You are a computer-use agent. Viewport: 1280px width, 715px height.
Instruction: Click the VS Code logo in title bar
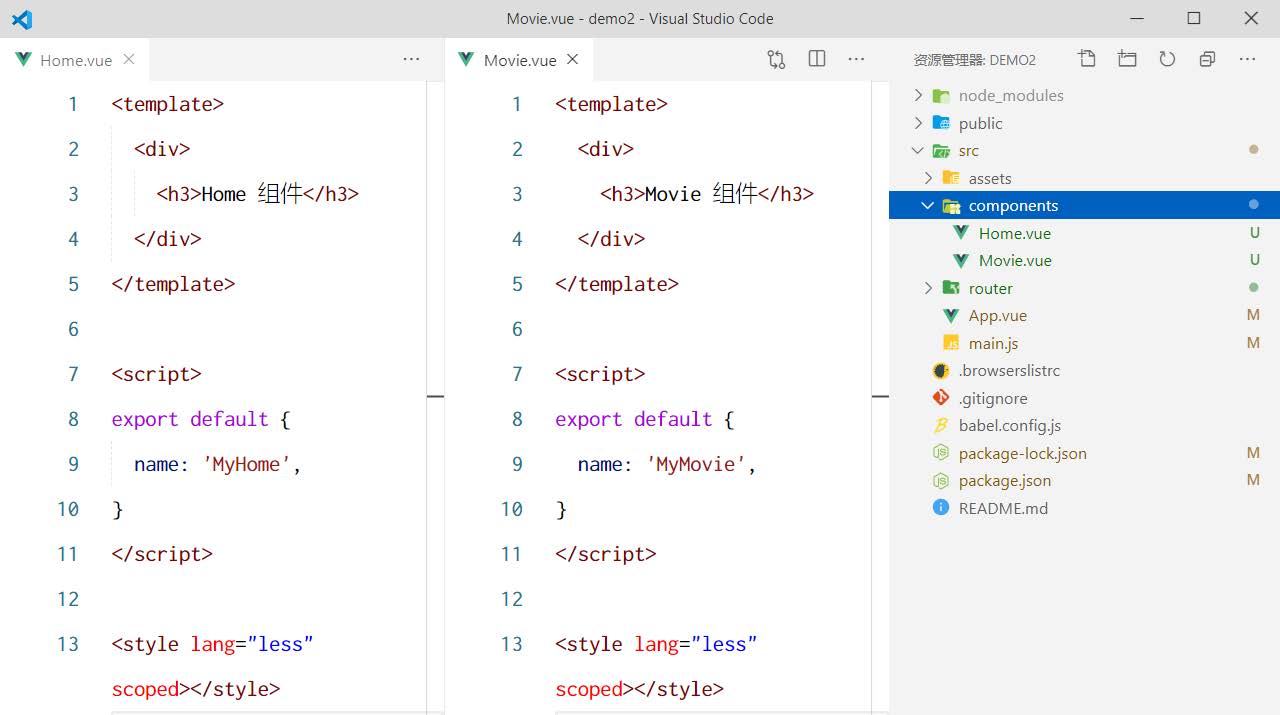[22, 19]
